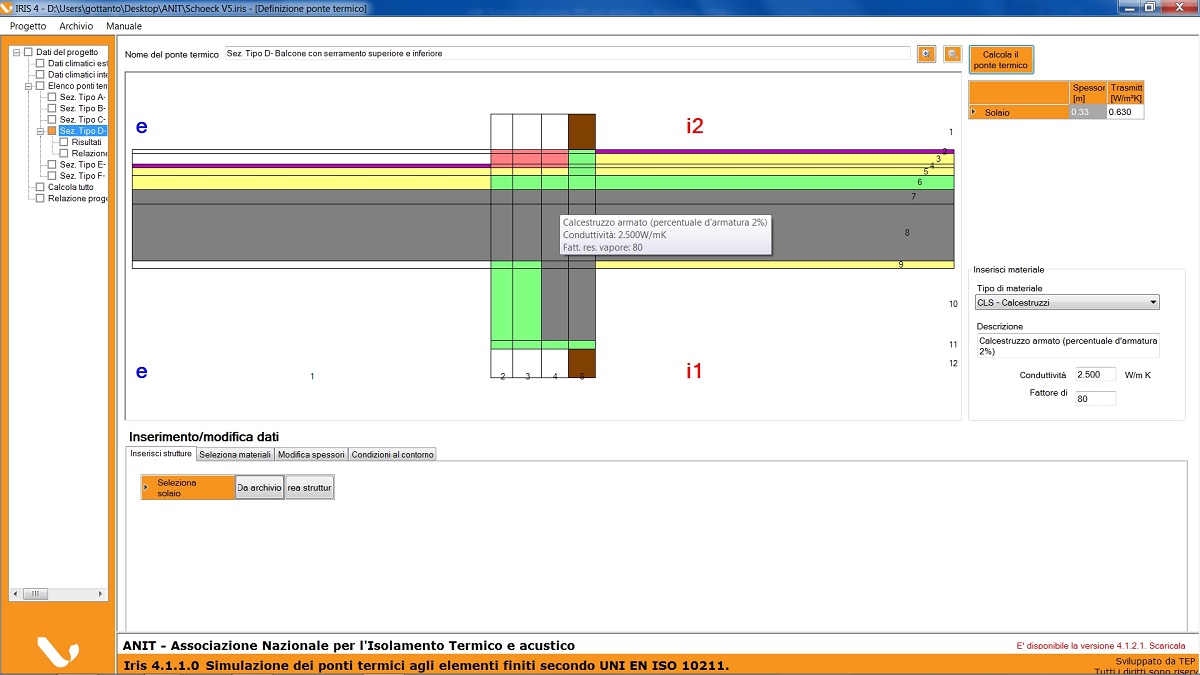The height and width of the screenshot is (675, 1200).
Task: Click the orange marker beside Sez. Tipo D
Action: click(x=52, y=131)
